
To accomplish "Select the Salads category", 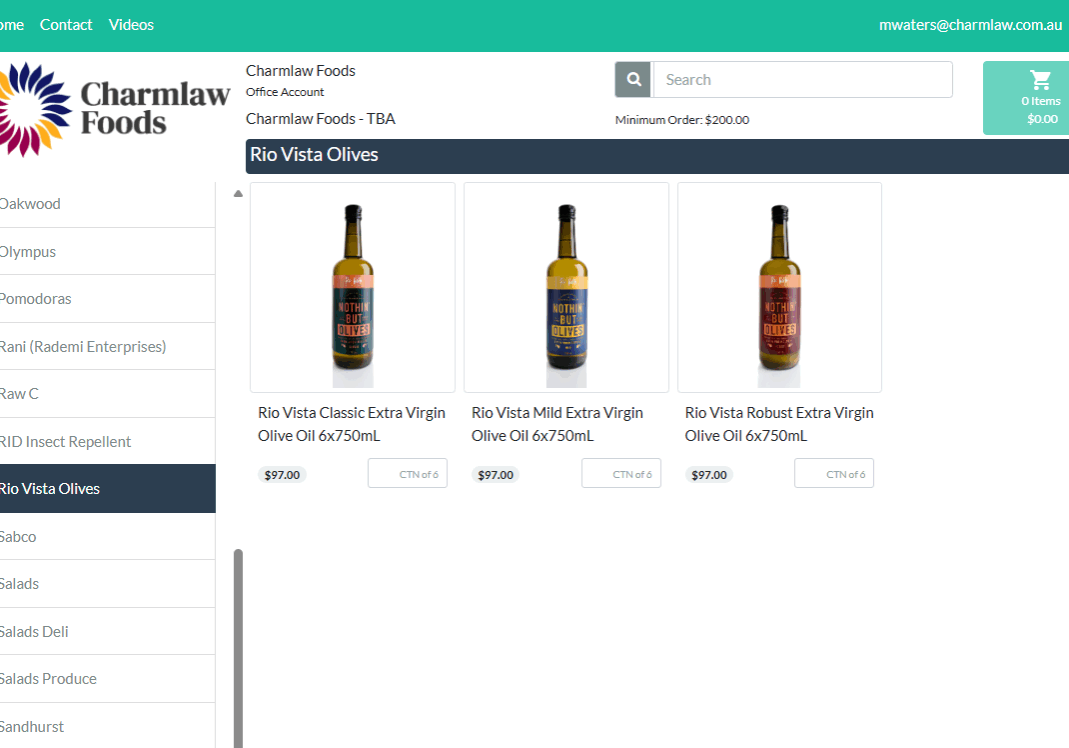I will [107, 584].
